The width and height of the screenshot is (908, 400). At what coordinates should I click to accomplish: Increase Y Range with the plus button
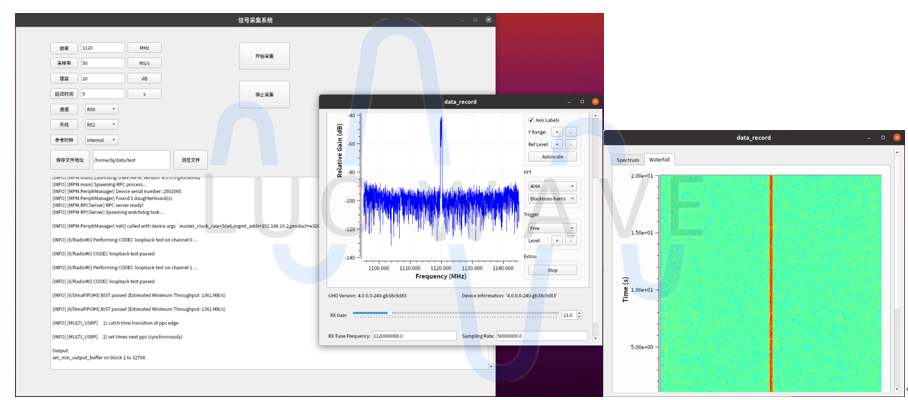pos(557,132)
